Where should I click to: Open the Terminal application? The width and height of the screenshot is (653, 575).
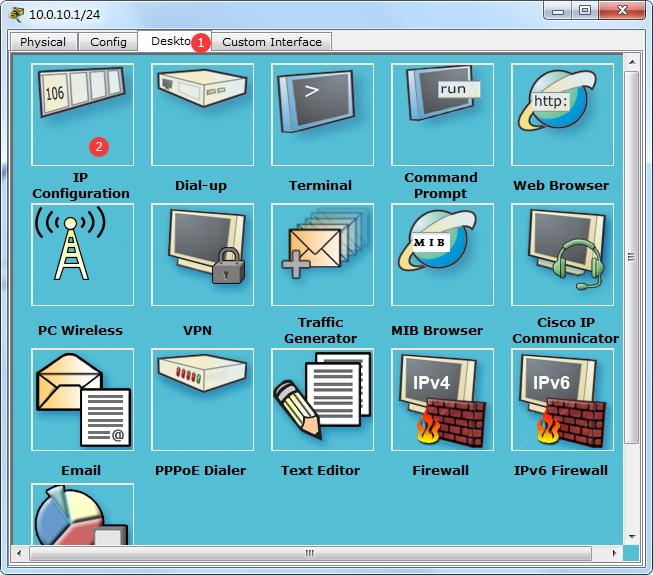point(322,114)
